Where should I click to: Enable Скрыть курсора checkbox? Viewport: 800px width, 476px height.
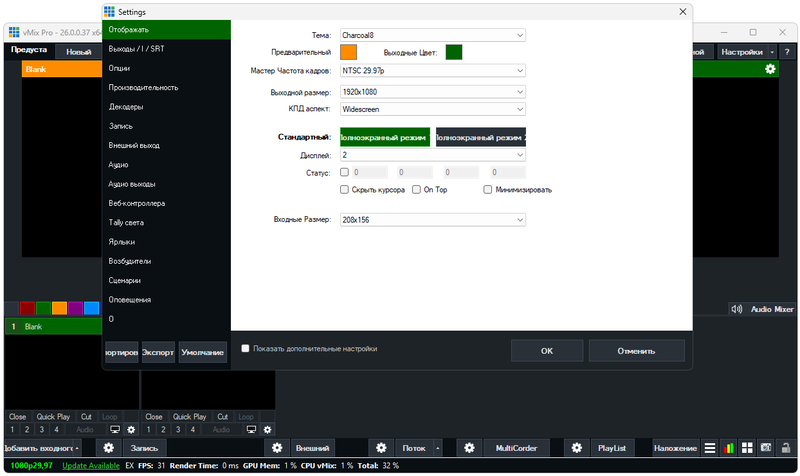coord(345,189)
